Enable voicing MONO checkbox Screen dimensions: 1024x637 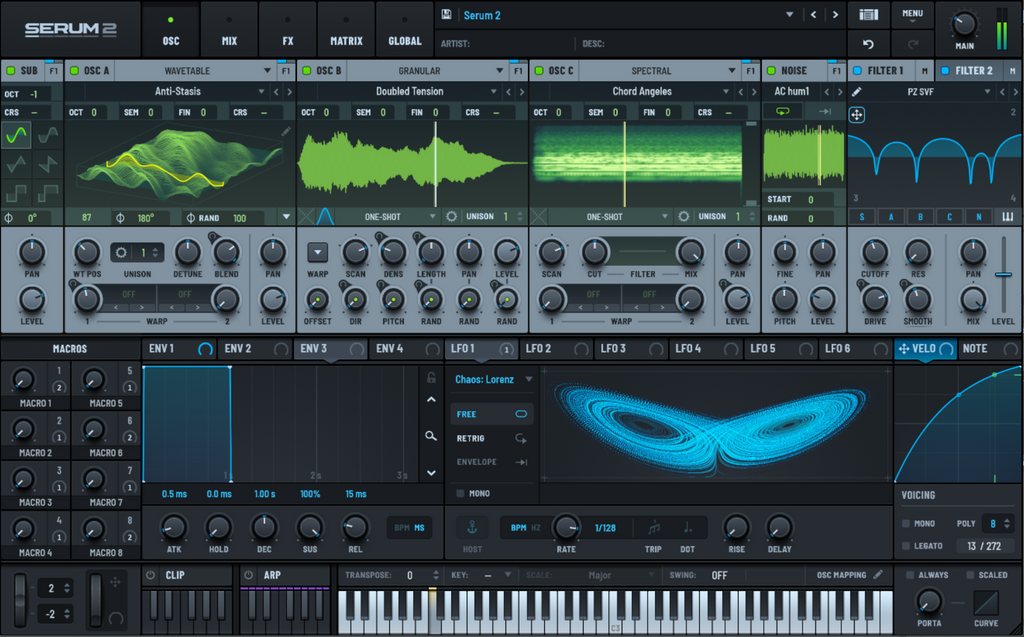906,523
